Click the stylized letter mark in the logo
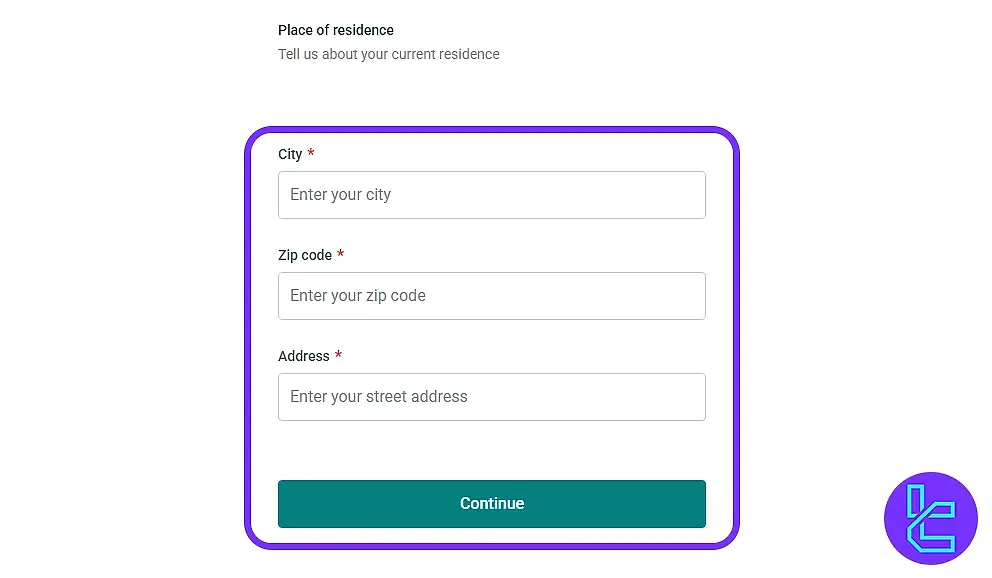The height and width of the screenshot is (578, 992). tap(930, 519)
